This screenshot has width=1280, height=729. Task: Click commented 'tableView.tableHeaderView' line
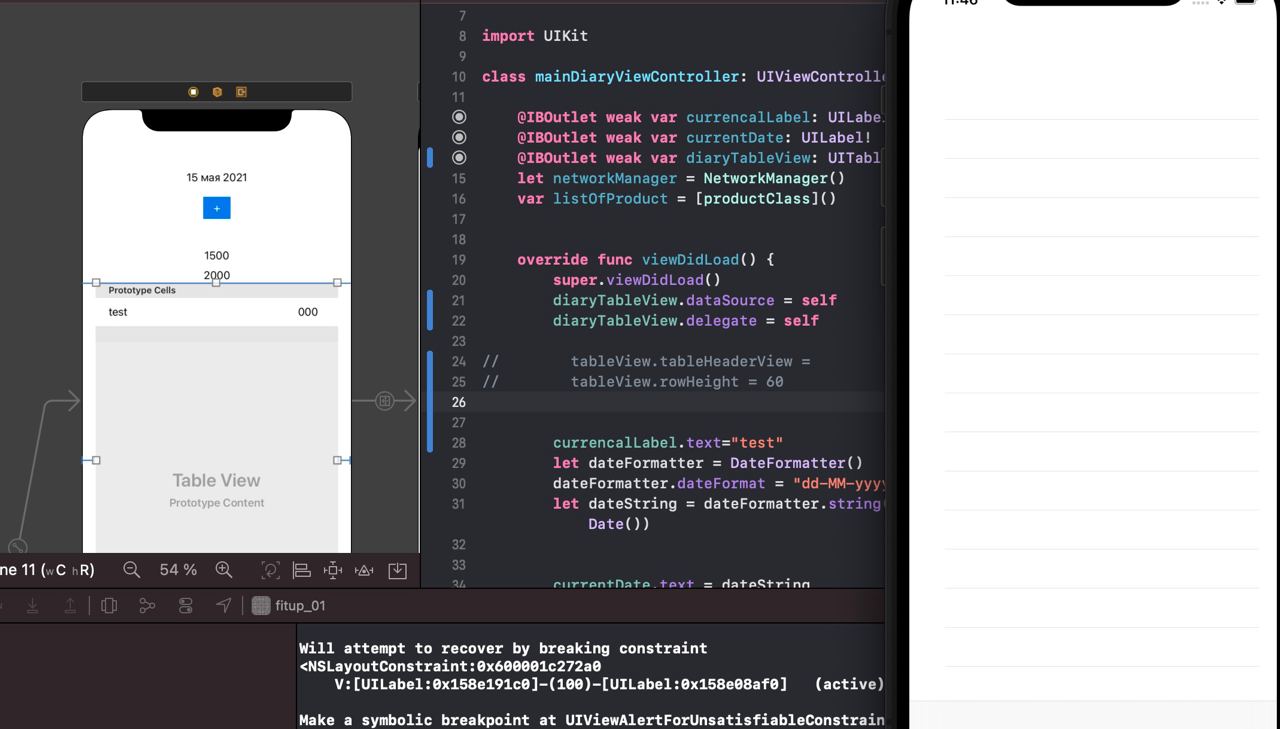(690, 361)
